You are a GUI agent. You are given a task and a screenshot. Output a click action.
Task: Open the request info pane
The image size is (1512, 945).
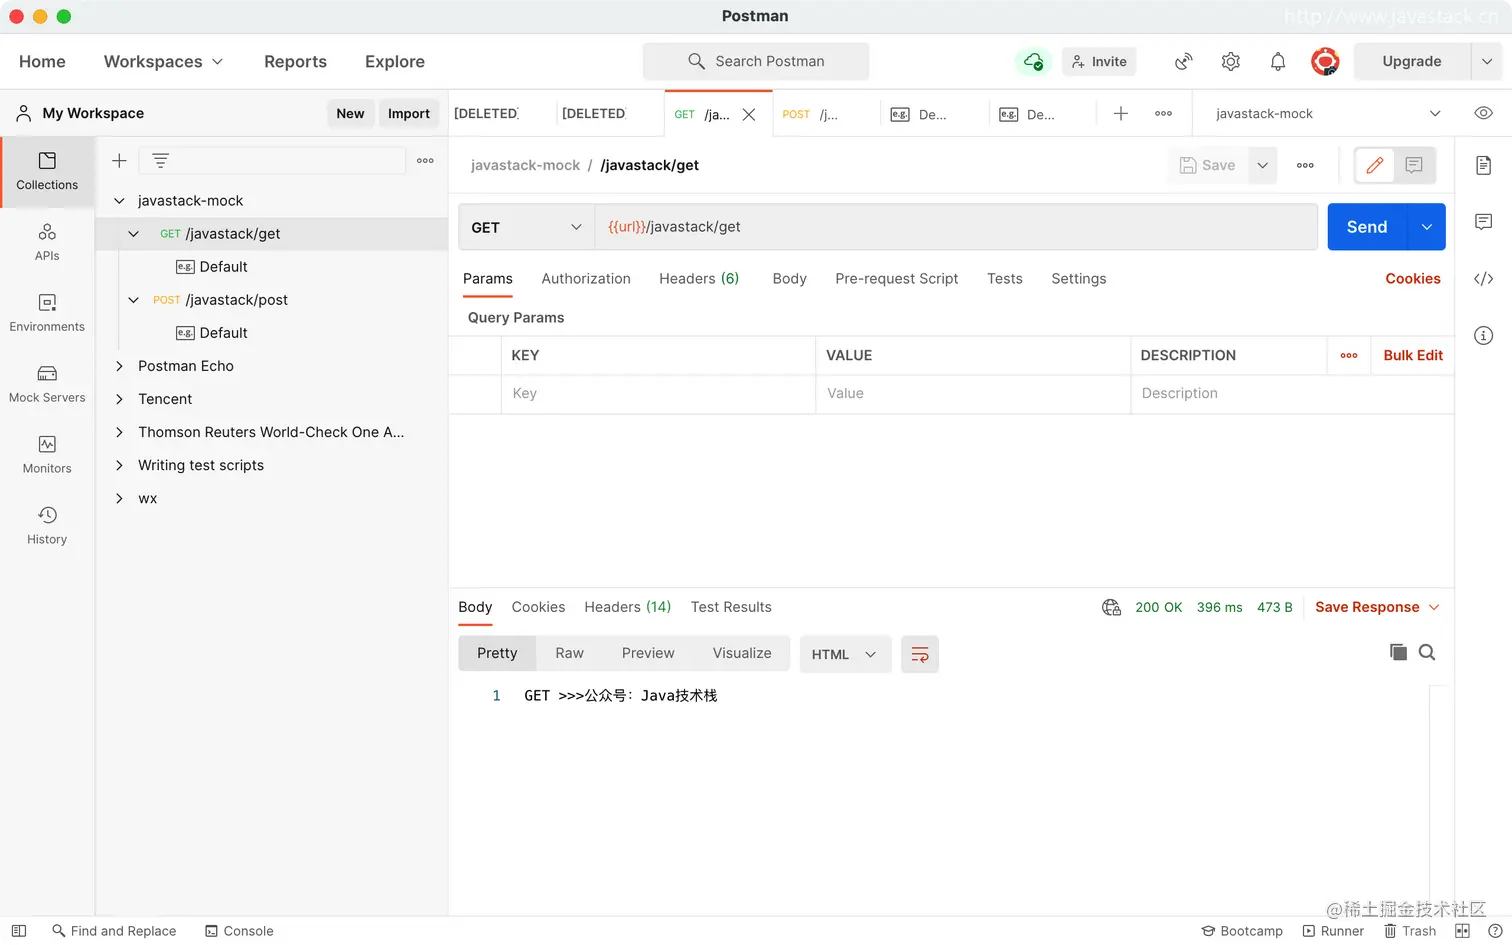(x=1484, y=336)
